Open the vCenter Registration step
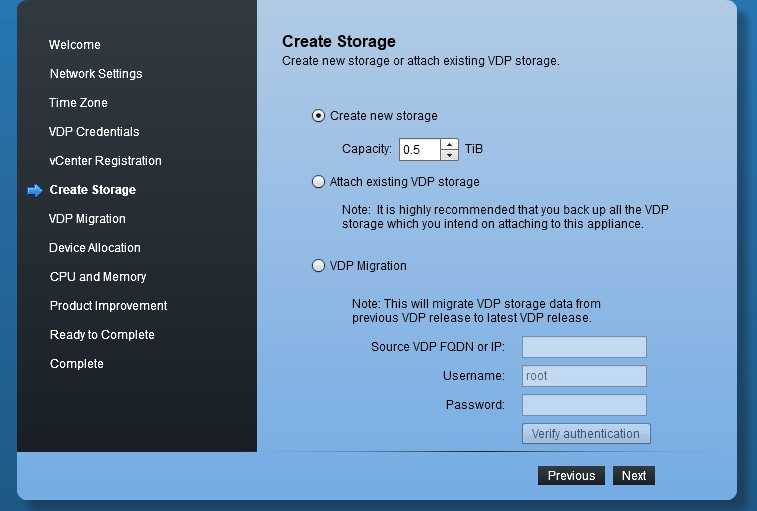The height and width of the screenshot is (511, 757). [105, 161]
